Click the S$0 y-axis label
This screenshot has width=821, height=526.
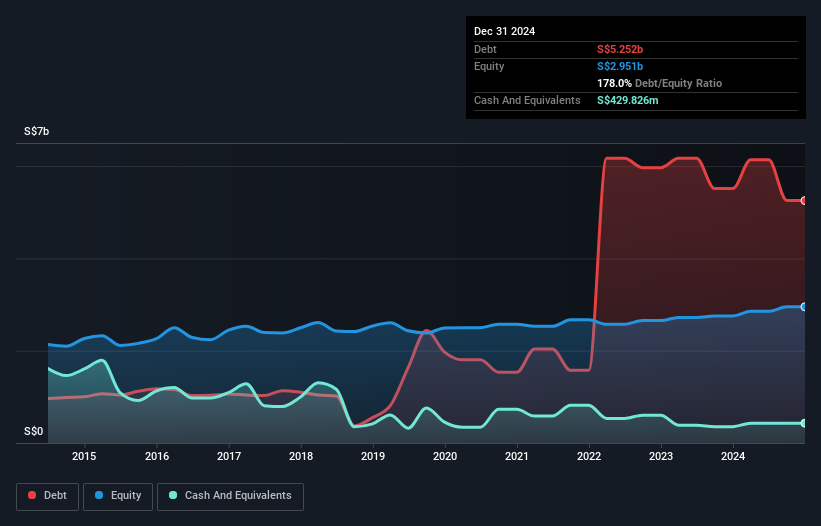click(34, 432)
